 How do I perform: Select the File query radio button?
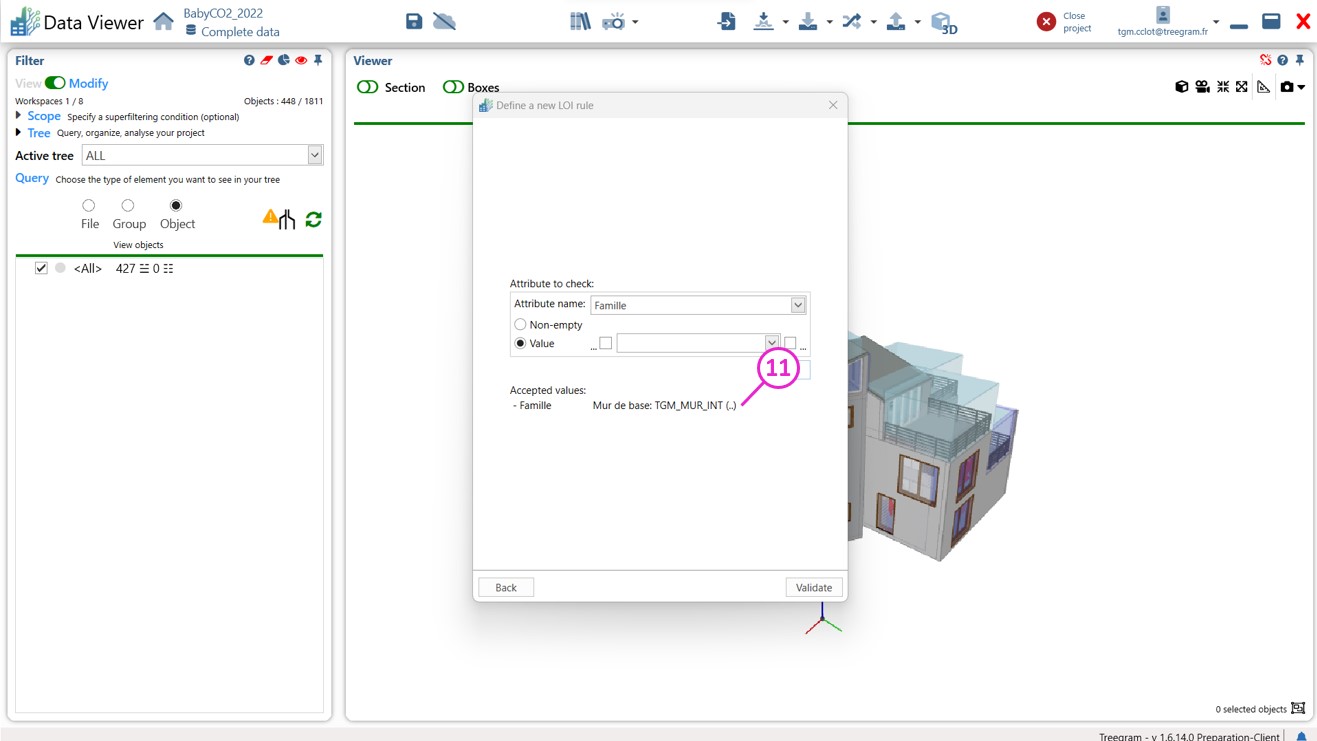click(89, 206)
